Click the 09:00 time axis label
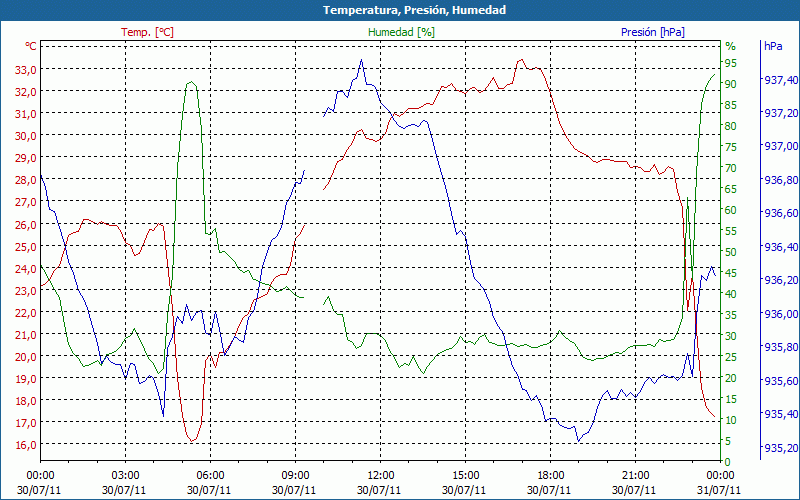The width and height of the screenshot is (800, 500). point(295,476)
